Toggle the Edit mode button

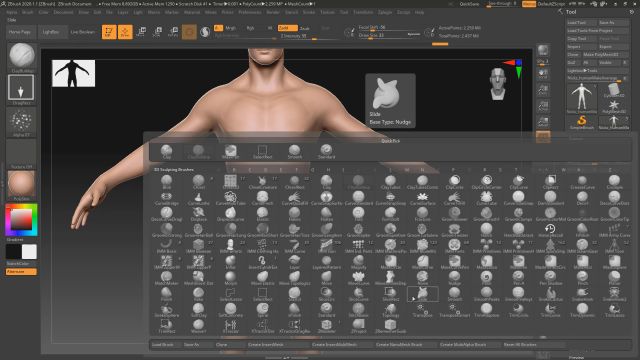pos(109,32)
